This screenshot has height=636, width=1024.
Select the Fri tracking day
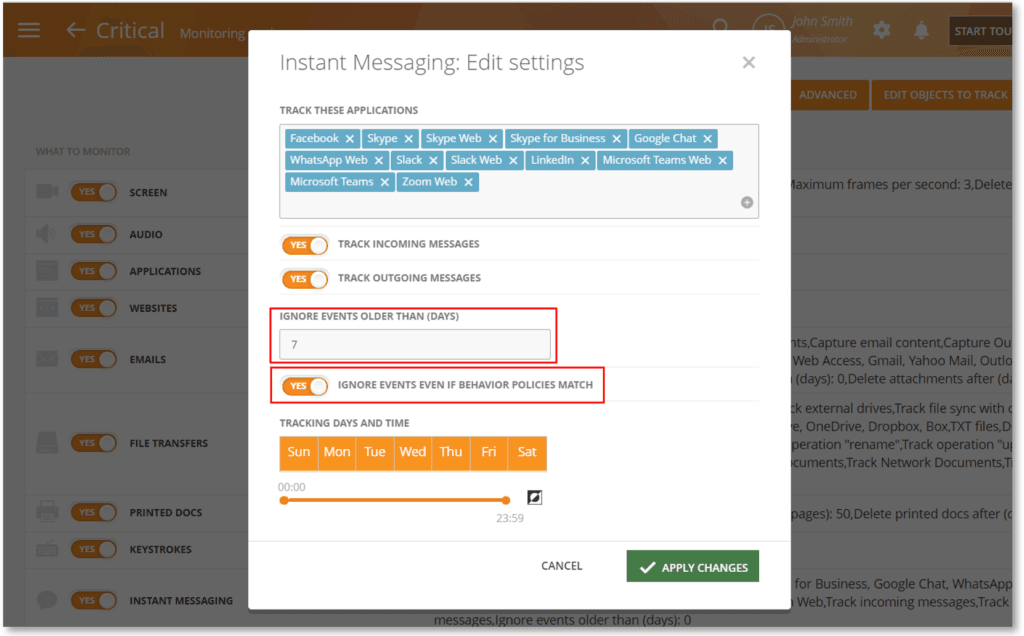pos(488,453)
